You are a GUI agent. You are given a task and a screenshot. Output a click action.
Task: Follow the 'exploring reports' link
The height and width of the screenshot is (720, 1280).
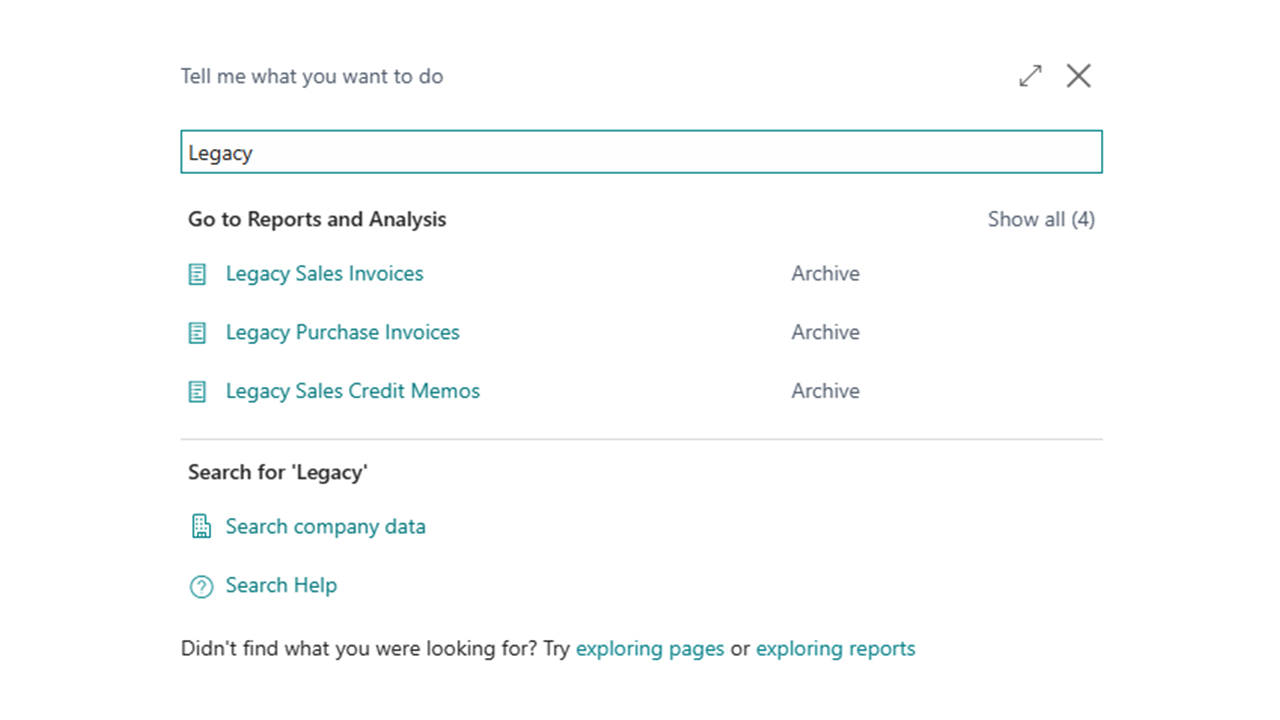click(x=835, y=648)
